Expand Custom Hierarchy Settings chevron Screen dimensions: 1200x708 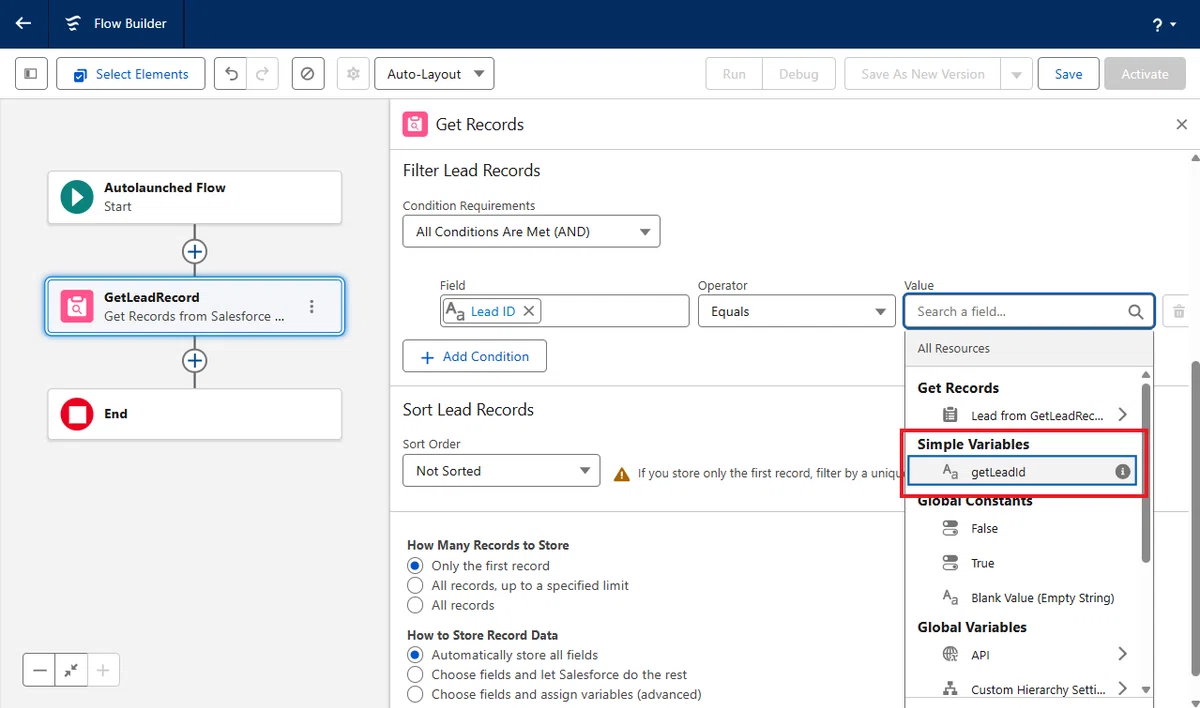tap(1122, 689)
